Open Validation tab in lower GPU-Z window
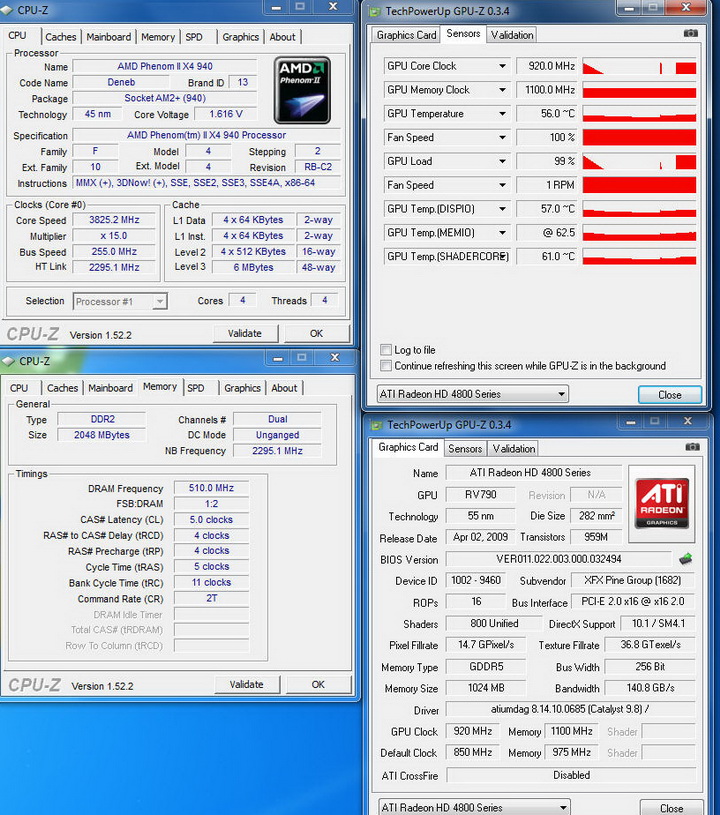This screenshot has height=815, width=720. click(x=514, y=449)
